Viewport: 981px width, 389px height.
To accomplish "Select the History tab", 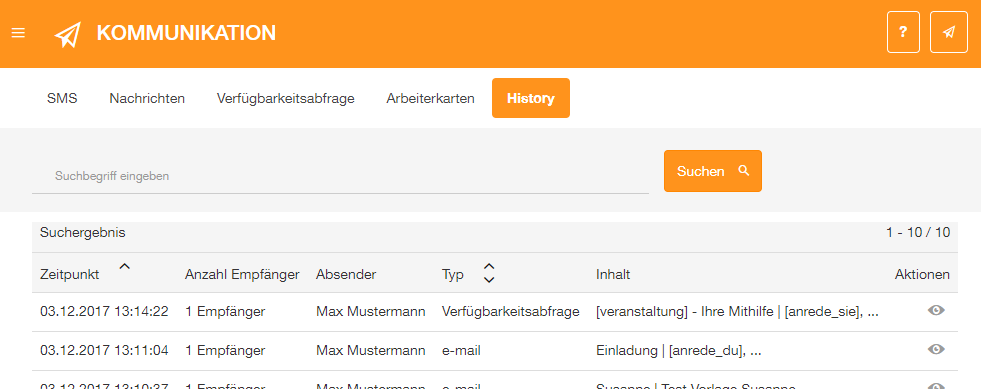I will pyautogui.click(x=531, y=98).
